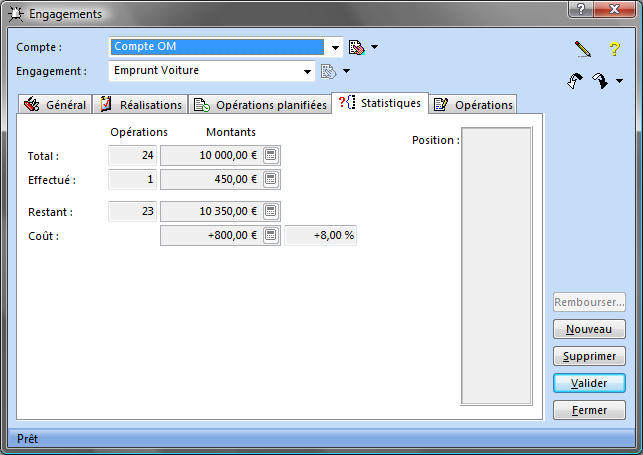Open arrow menu next to Compte icon
Screen dimensions: 643x455
375,47
